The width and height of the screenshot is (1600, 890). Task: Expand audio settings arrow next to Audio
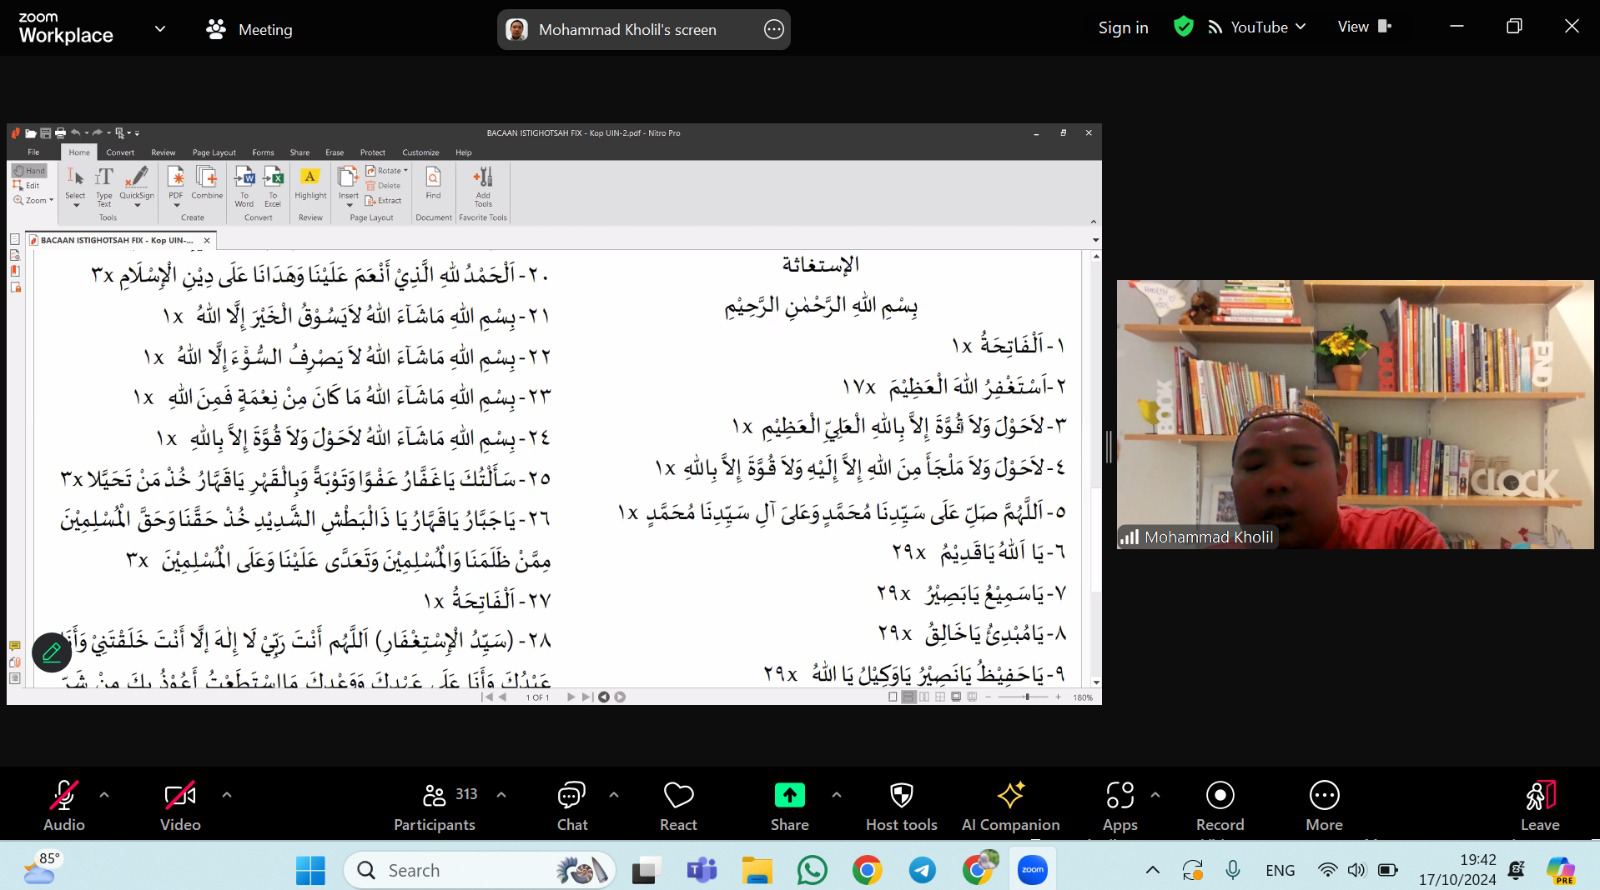[x=104, y=795]
